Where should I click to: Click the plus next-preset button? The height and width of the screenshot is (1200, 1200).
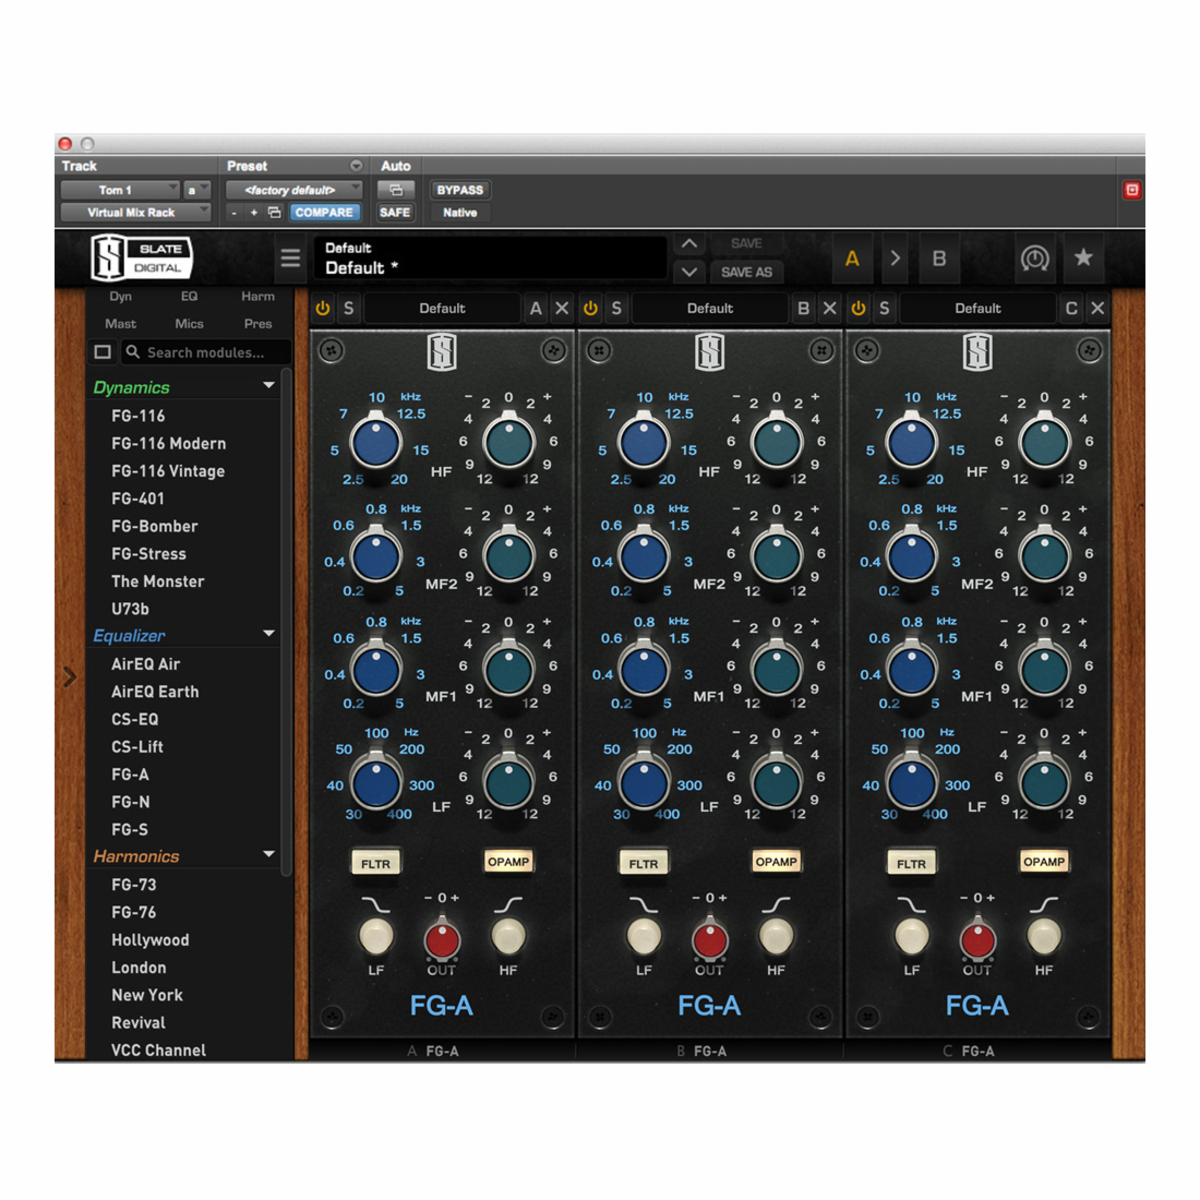254,213
